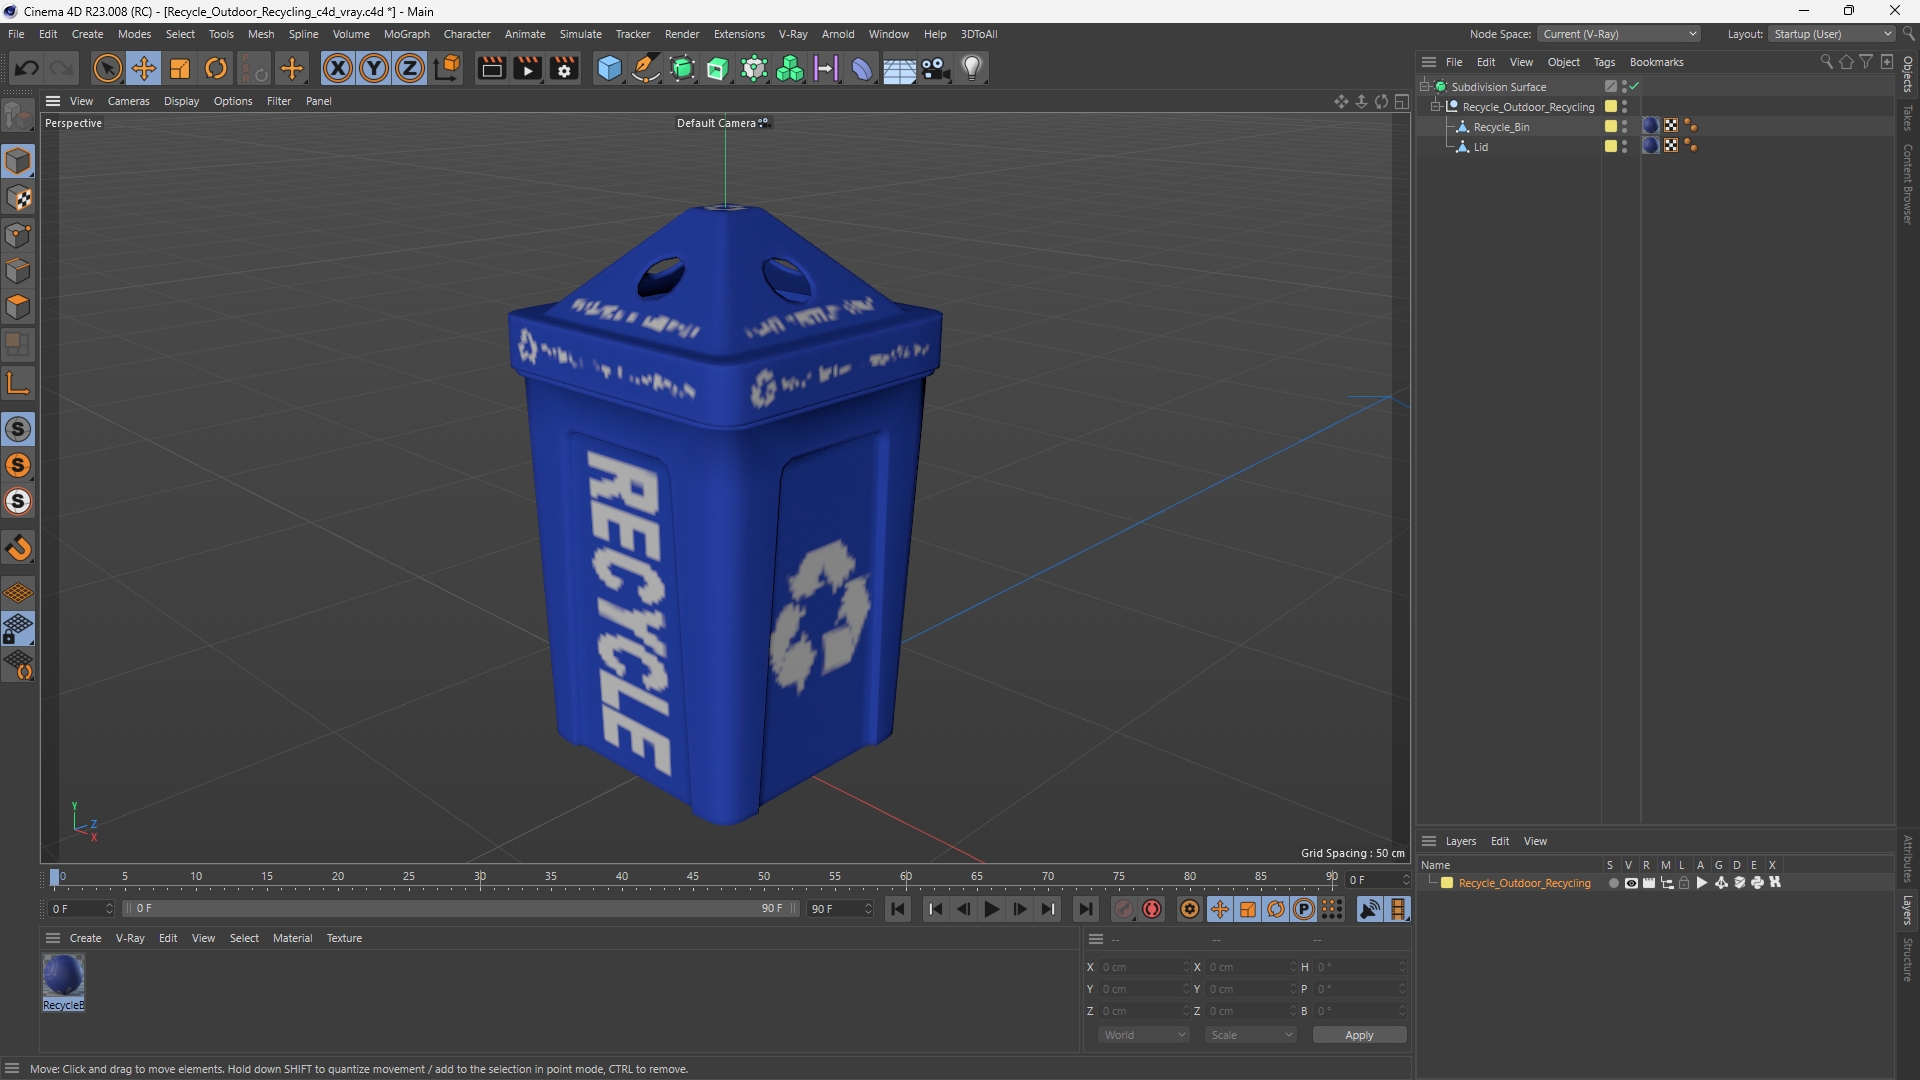The width and height of the screenshot is (1920, 1080).
Task: Select the Live Selection tool
Action: point(107,68)
